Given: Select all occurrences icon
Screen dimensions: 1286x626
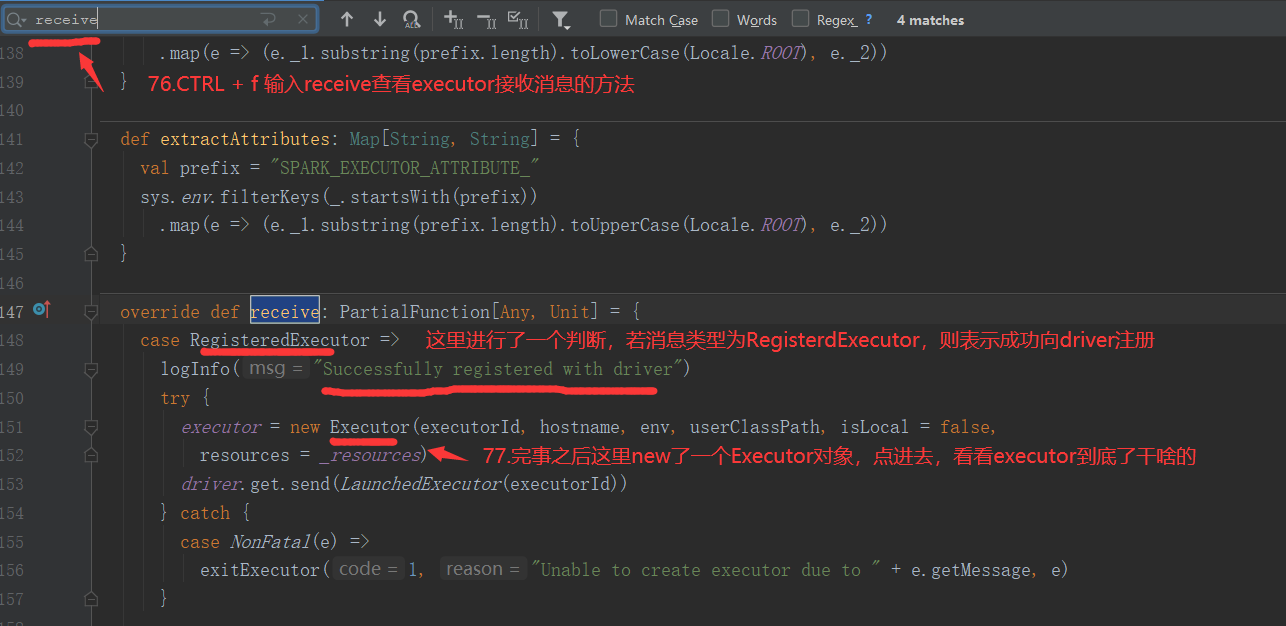Looking at the screenshot, I should click(x=518, y=20).
